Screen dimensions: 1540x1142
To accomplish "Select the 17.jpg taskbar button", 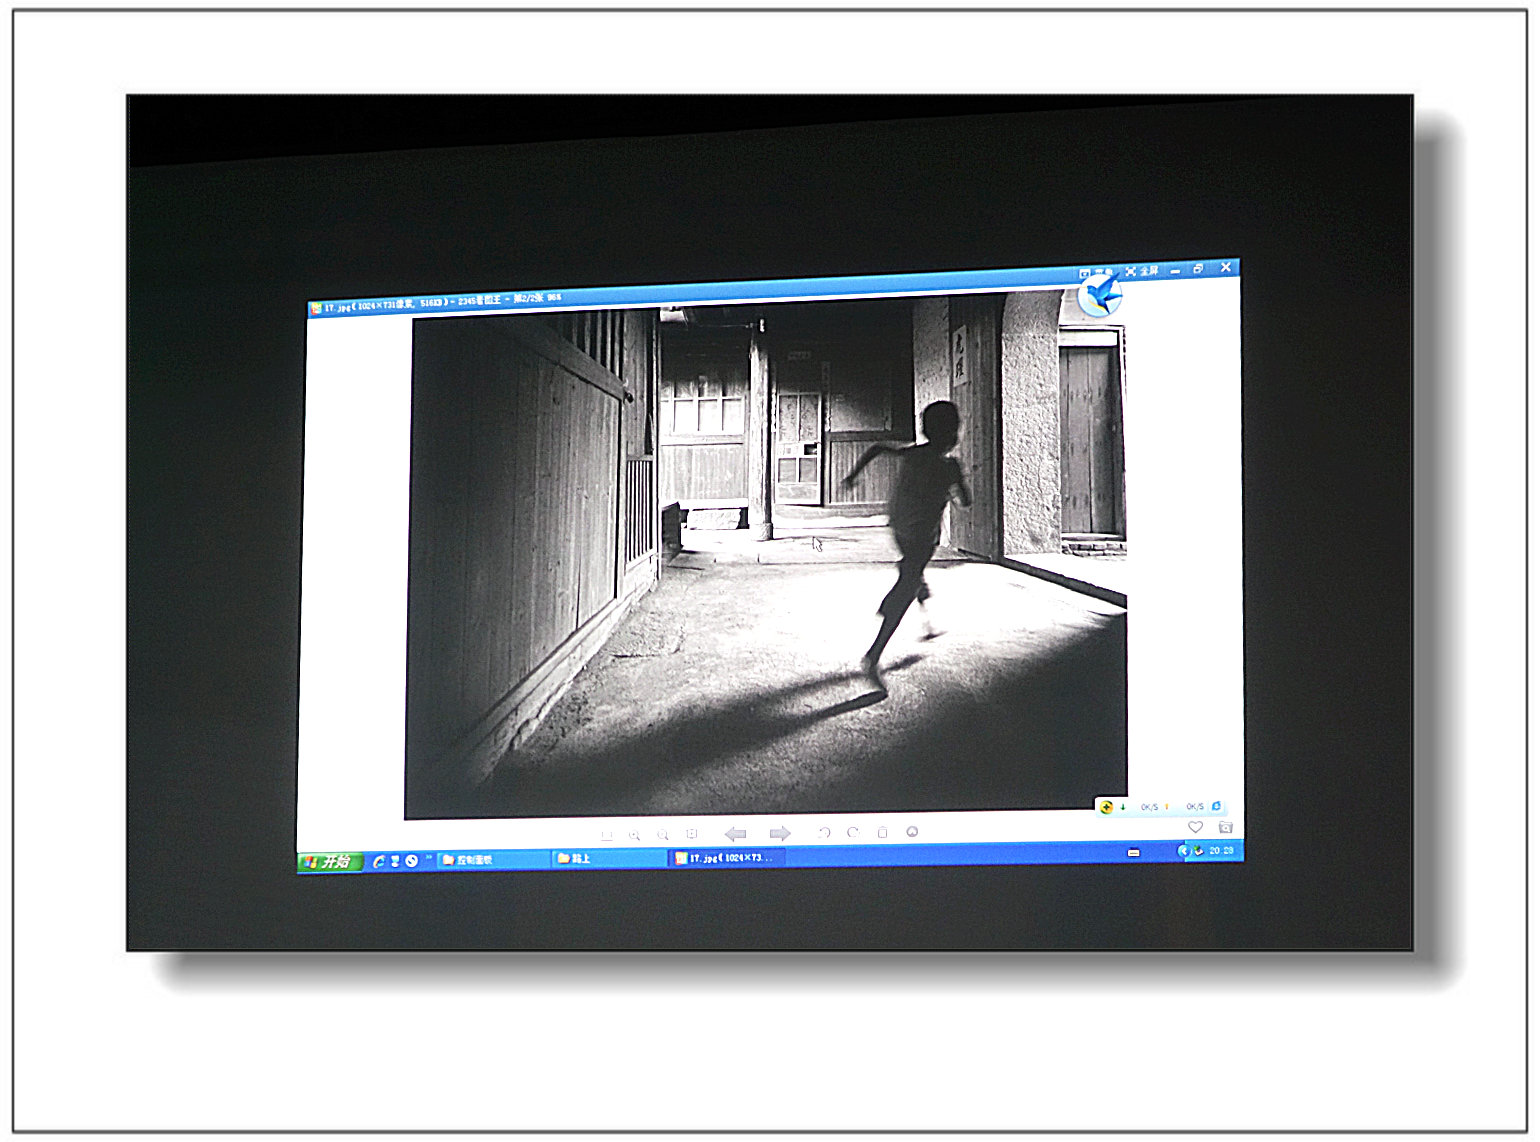I will 725,858.
